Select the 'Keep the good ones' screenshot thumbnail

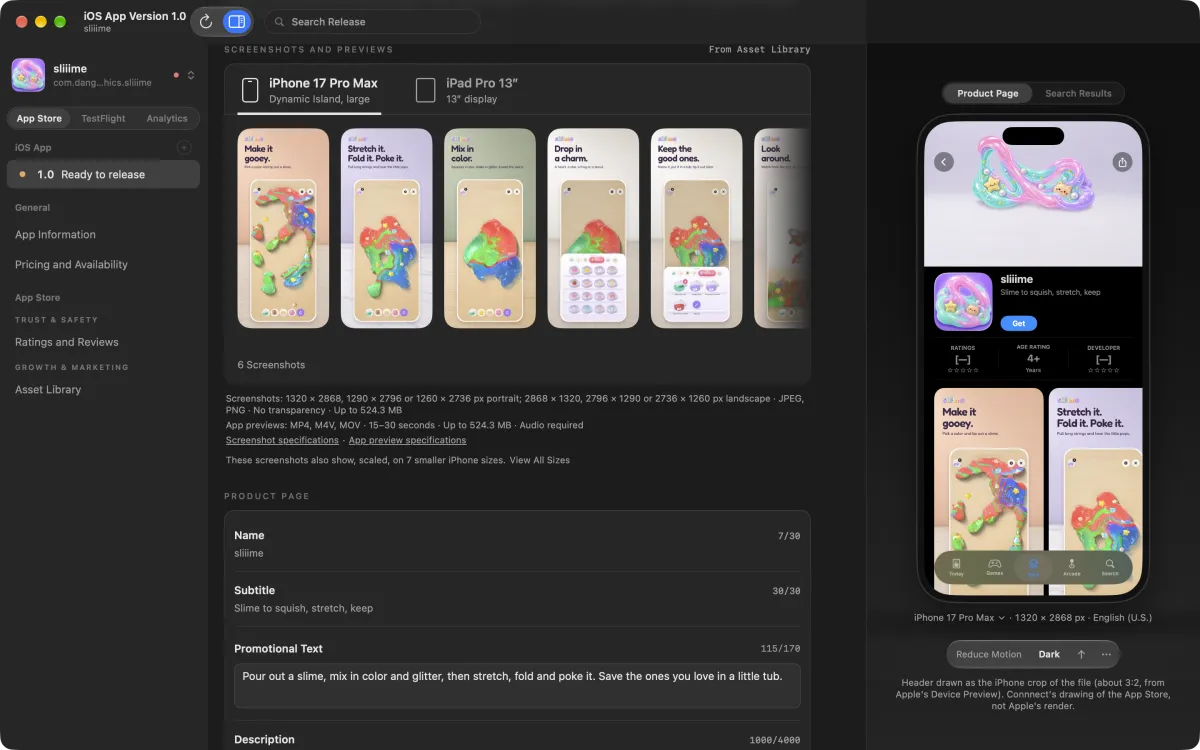coord(696,228)
